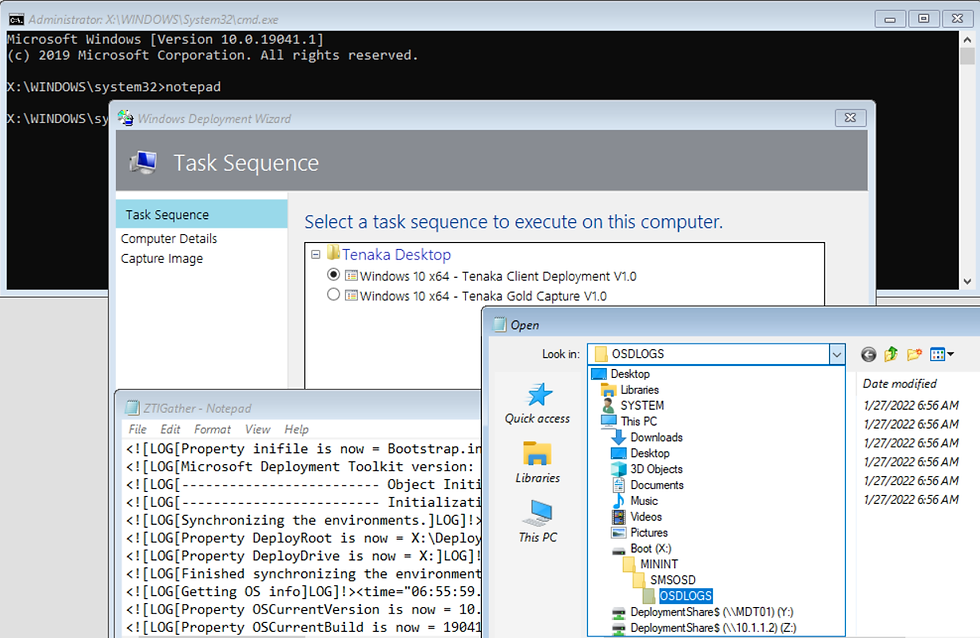The height and width of the screenshot is (638, 980).
Task: Click Quick access star icon
Action: pyautogui.click(x=539, y=394)
